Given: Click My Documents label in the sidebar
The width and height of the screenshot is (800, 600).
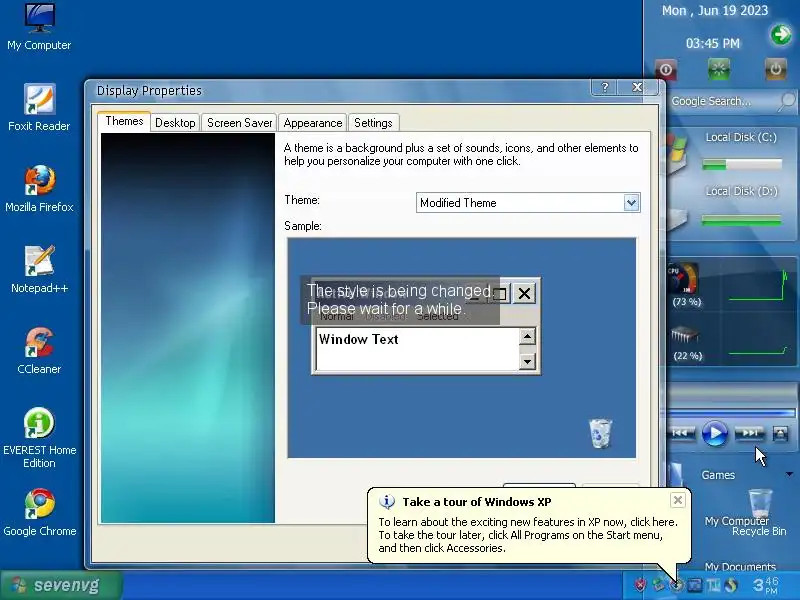Looking at the screenshot, I should tap(740, 566).
